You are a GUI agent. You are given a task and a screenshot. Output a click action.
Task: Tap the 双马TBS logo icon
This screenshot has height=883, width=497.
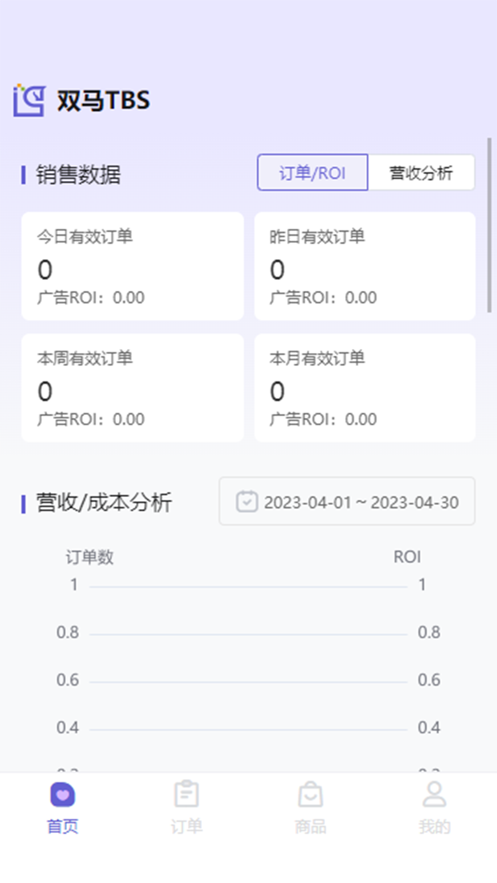pyautogui.click(x=29, y=100)
